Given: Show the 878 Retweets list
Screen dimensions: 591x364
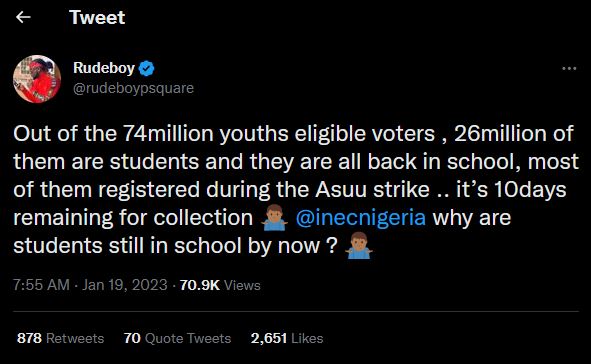Looking at the screenshot, I should (x=61, y=338).
